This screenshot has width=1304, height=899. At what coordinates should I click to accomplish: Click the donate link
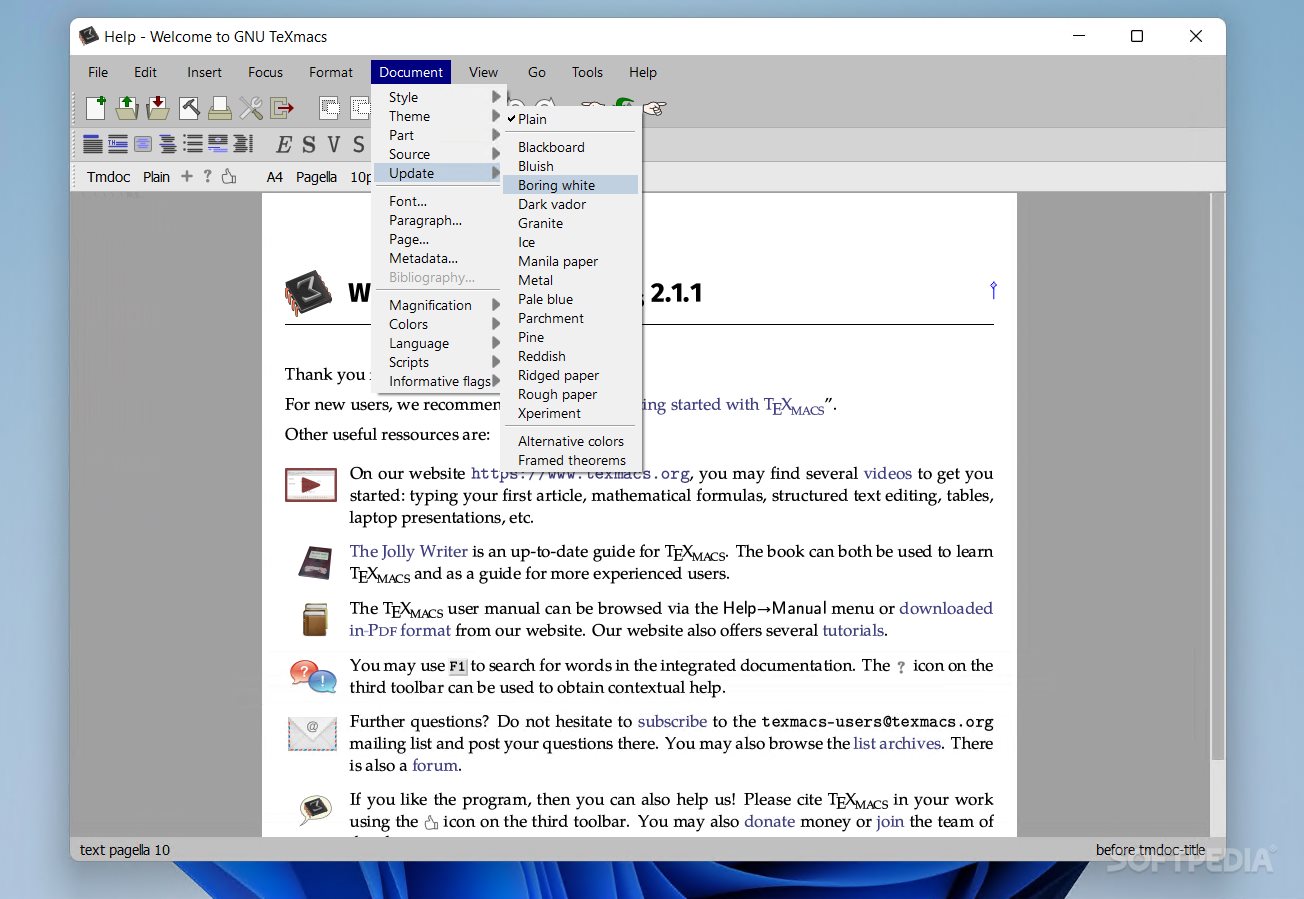click(770, 822)
